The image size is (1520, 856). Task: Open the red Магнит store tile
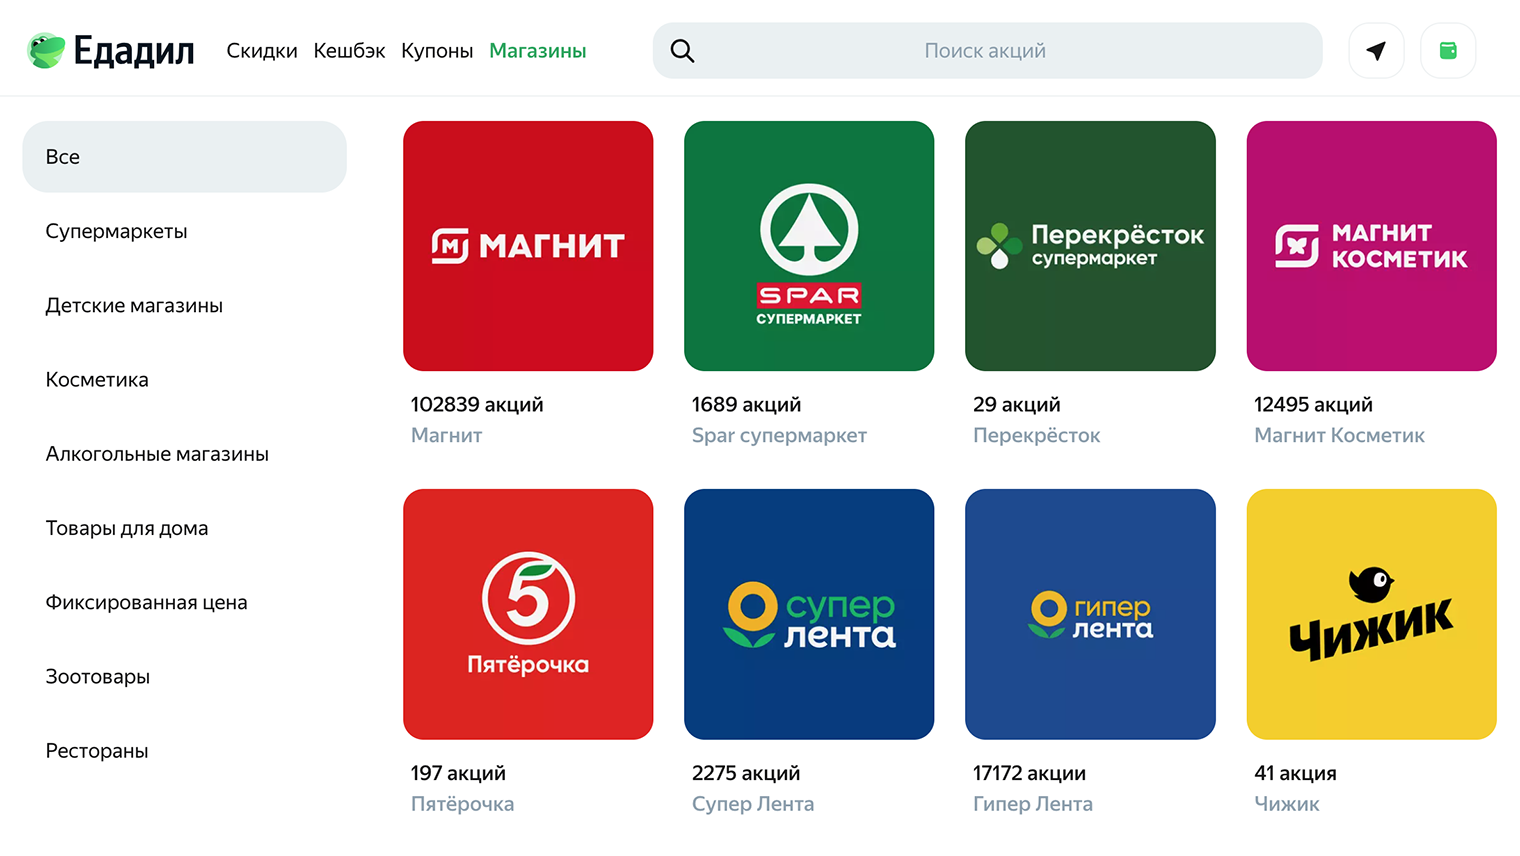pyautogui.click(x=528, y=246)
